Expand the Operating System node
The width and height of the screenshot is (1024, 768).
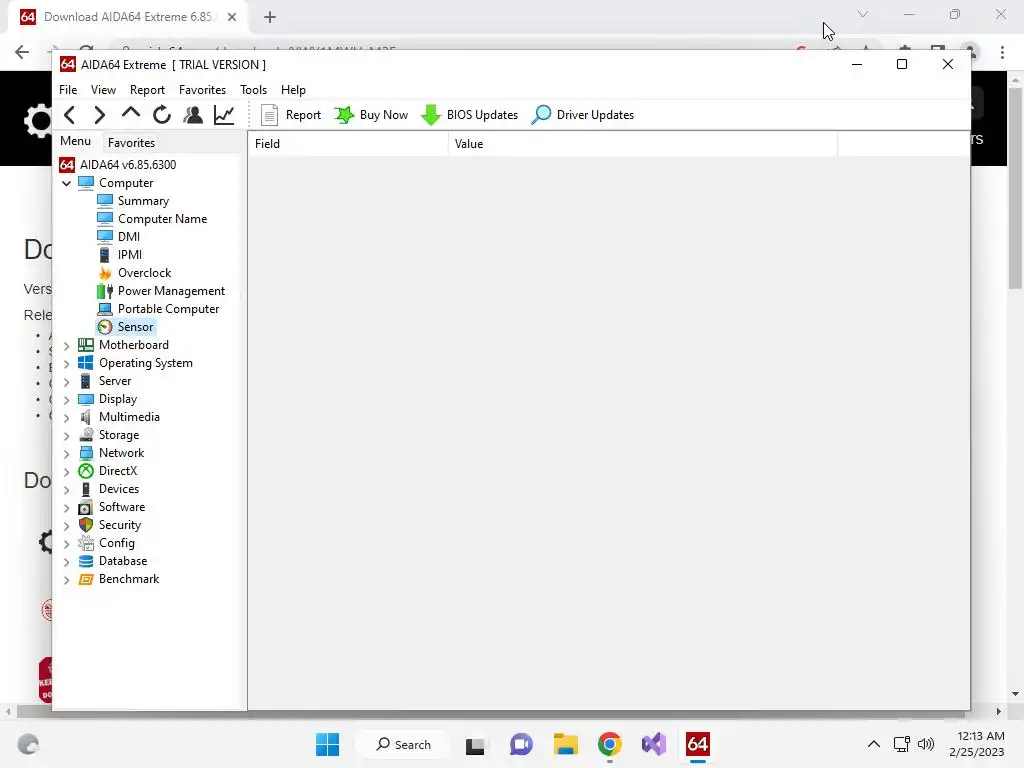66,364
